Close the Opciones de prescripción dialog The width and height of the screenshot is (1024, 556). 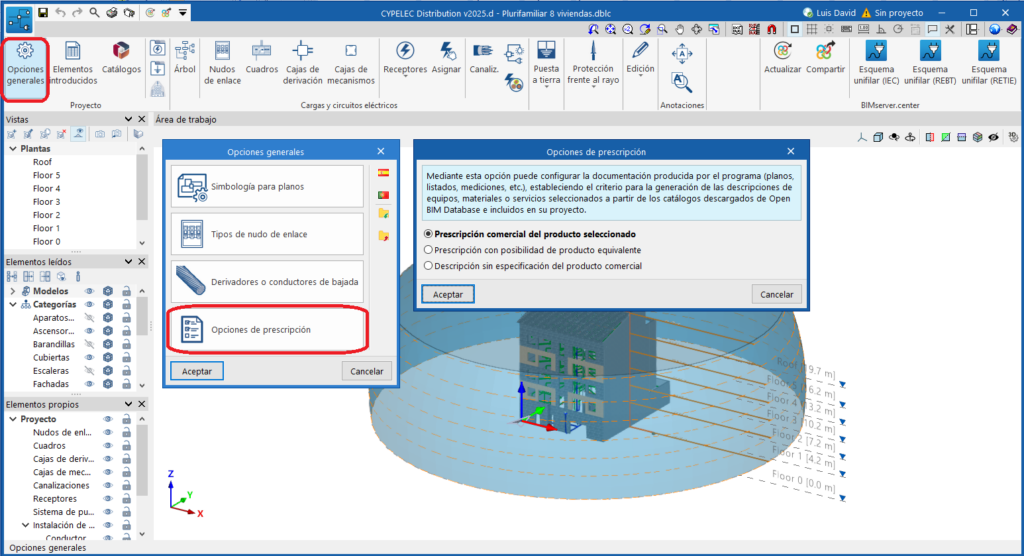point(791,151)
